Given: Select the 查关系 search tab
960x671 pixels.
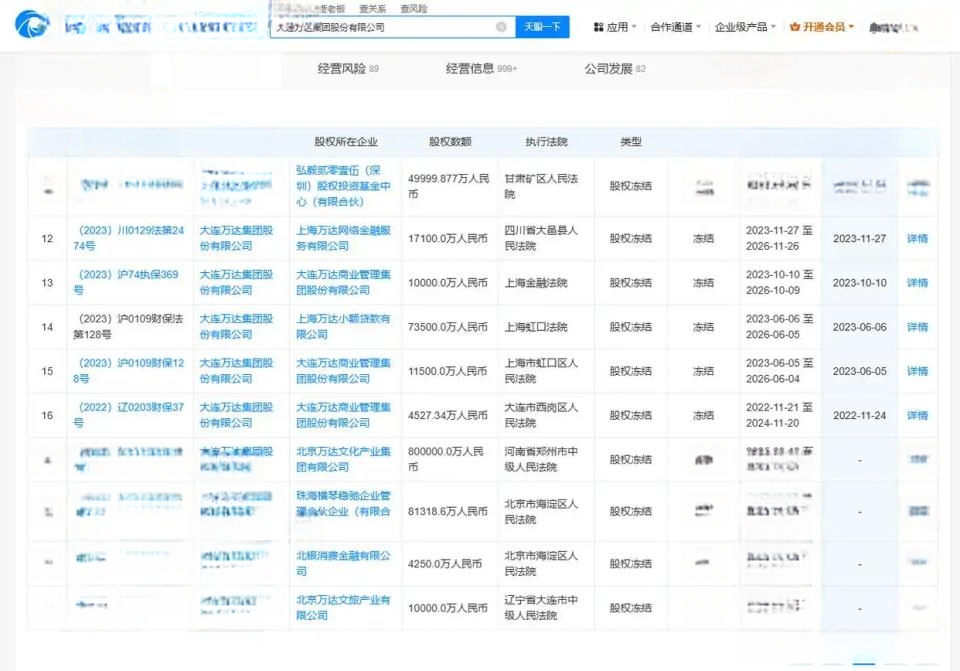Looking at the screenshot, I should [x=372, y=9].
